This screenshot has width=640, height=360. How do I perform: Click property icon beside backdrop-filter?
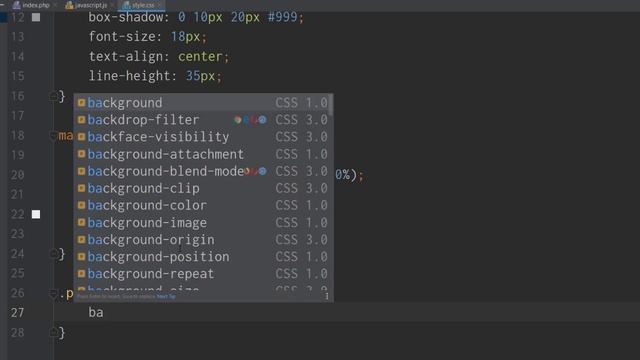pos(81,120)
